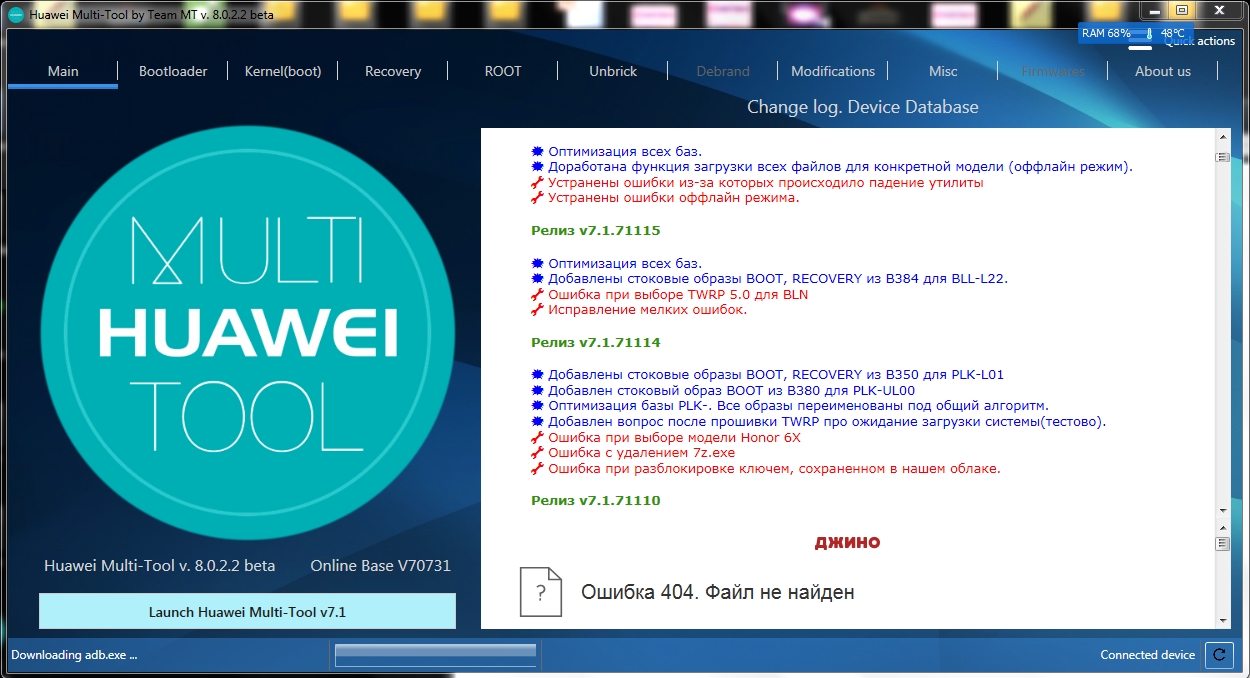Viewport: 1250px width, 678px height.
Task: Click line 'Оптимизация базы PLK-'
Action: point(790,405)
